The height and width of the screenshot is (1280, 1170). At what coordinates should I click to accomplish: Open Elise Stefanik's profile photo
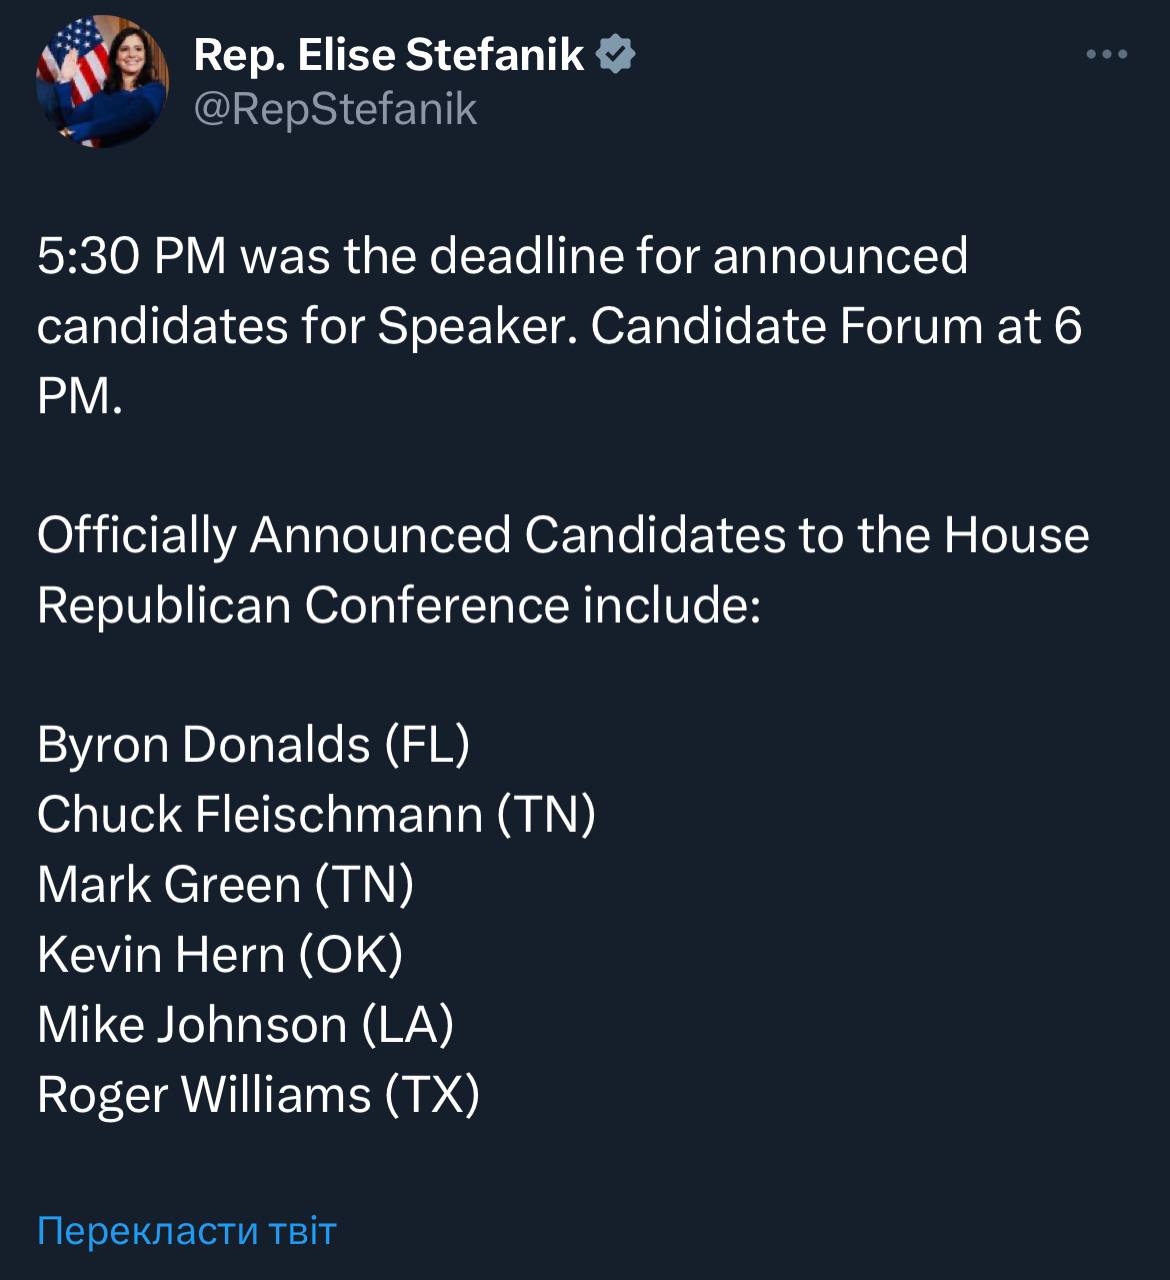102,82
